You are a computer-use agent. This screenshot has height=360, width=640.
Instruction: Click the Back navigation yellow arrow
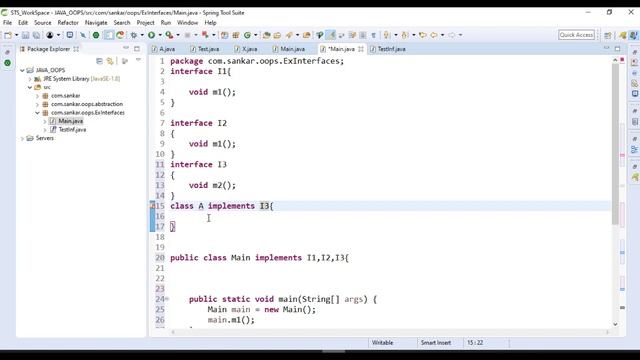coord(434,35)
